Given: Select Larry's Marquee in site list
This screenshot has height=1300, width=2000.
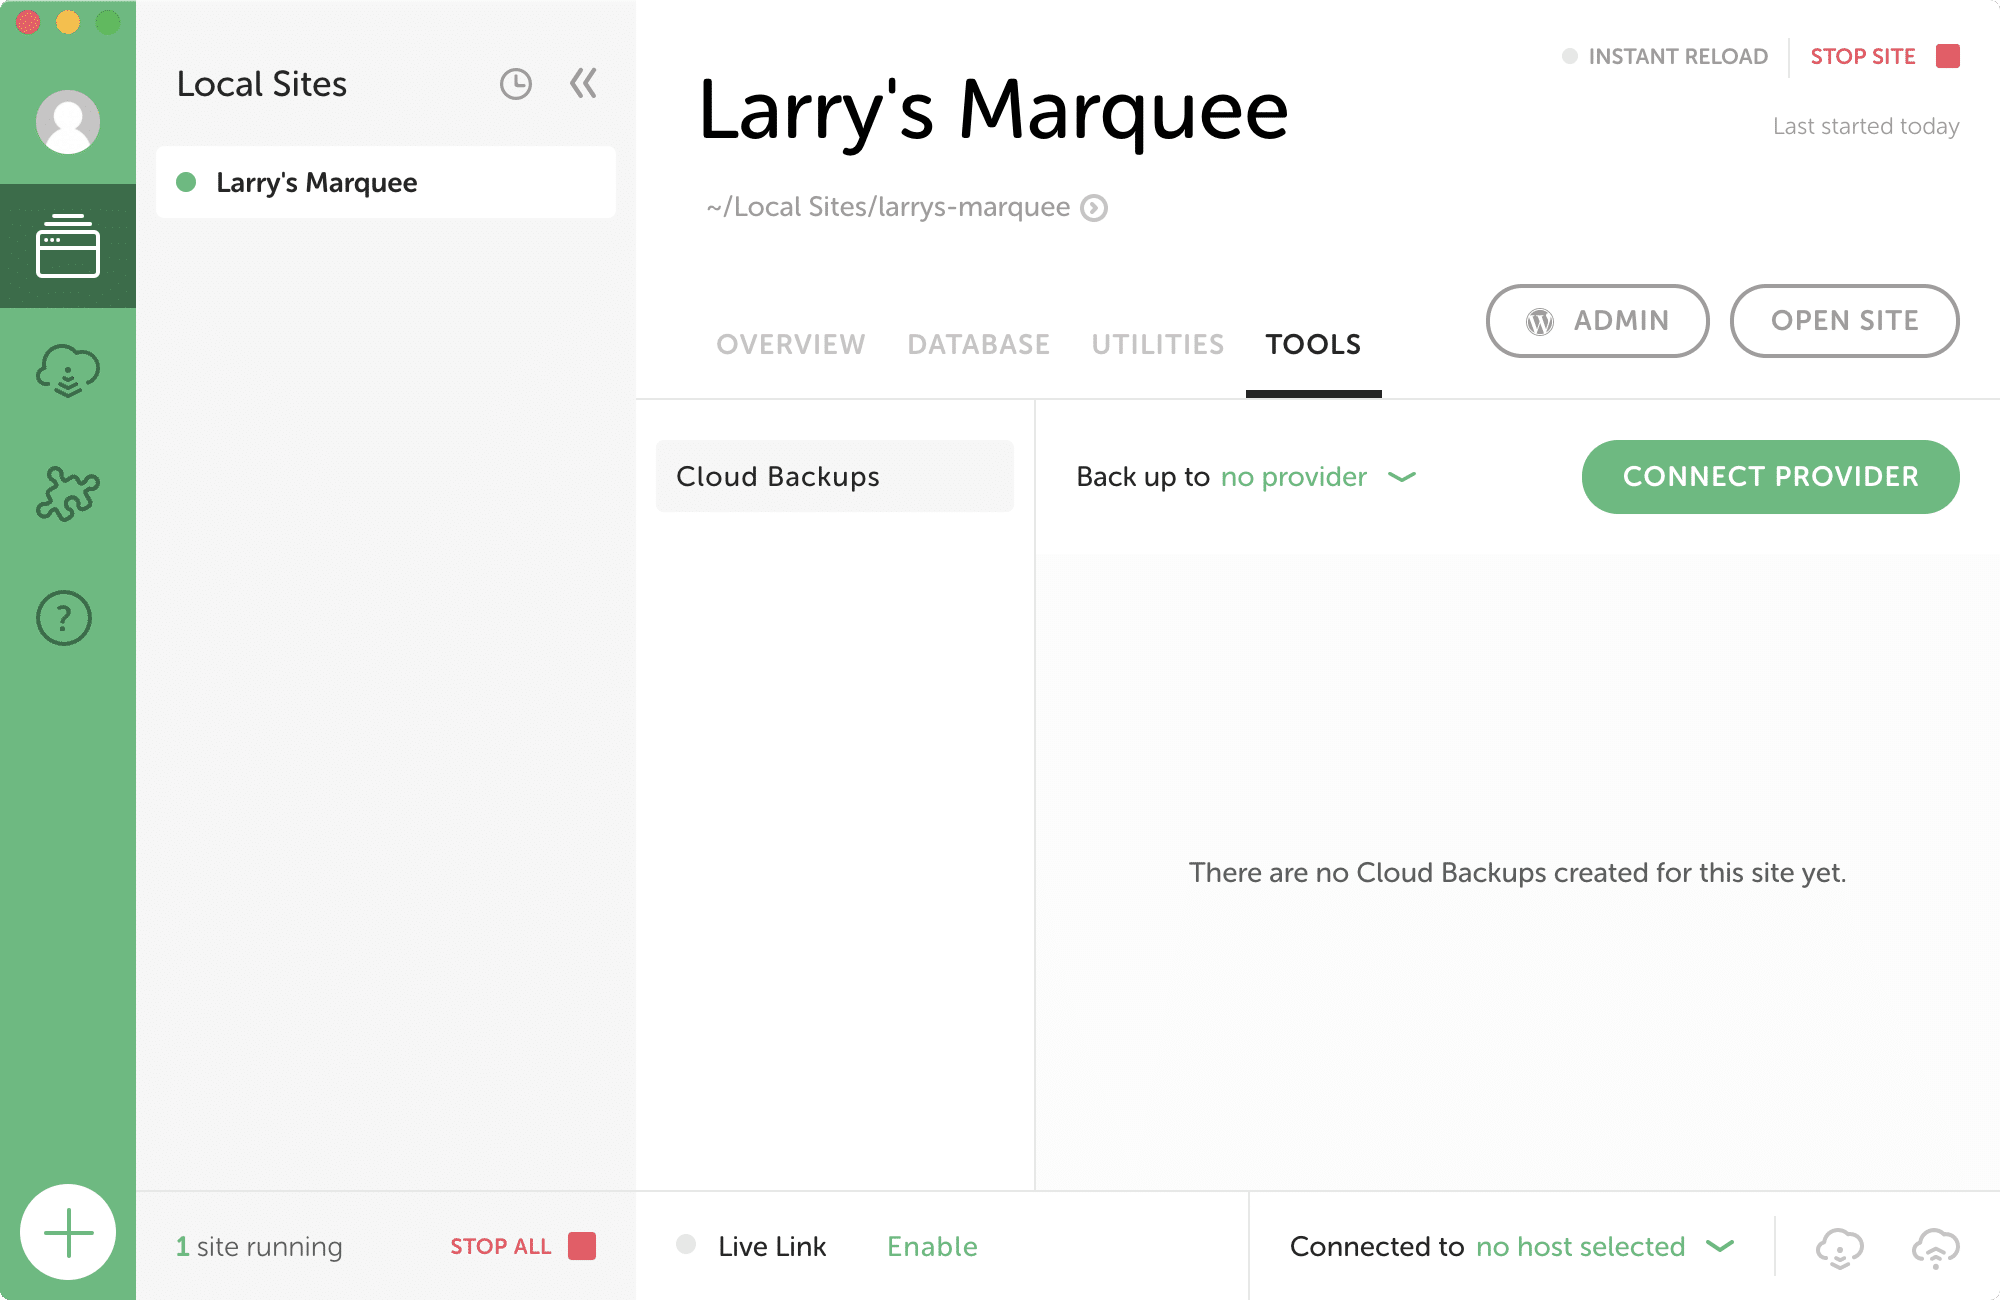Looking at the screenshot, I should coord(386,182).
